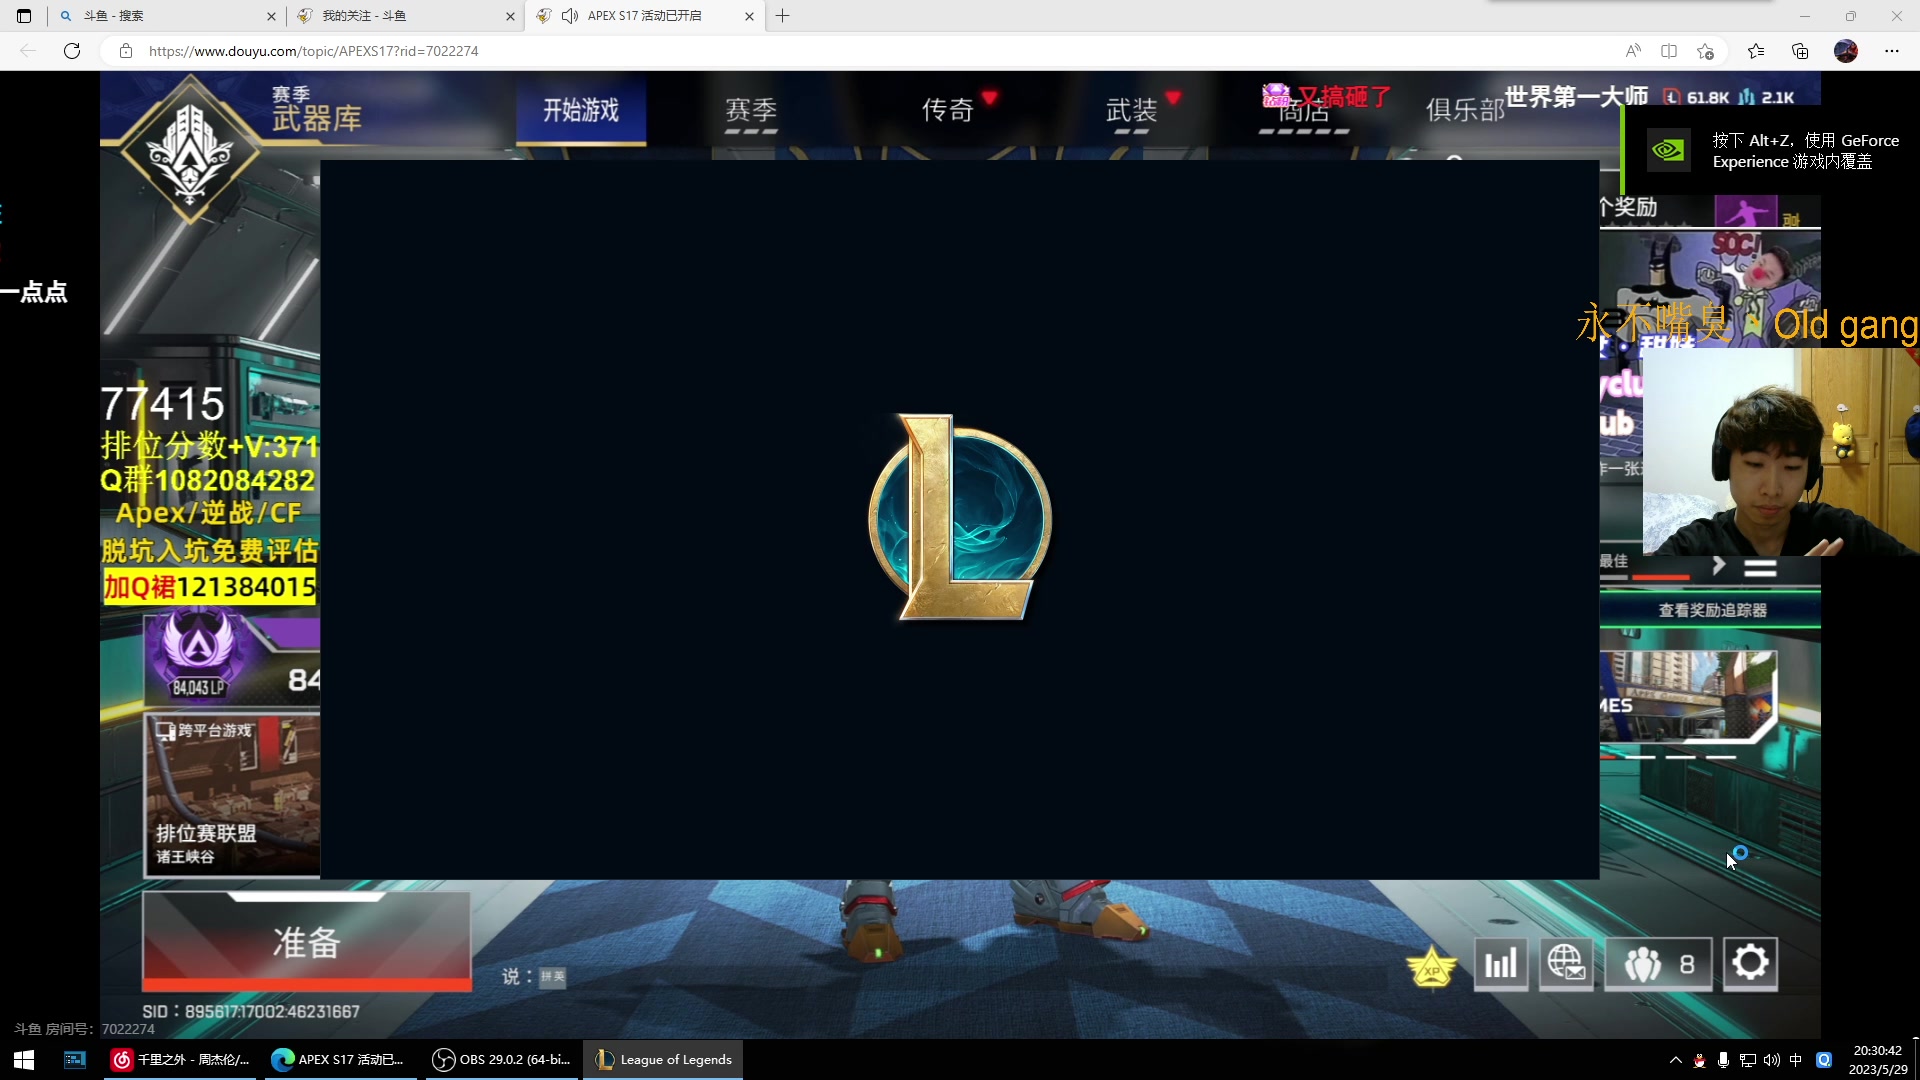The image size is (1920, 1080).
Task: Open the stats bar-chart icon
Action: tap(1501, 964)
